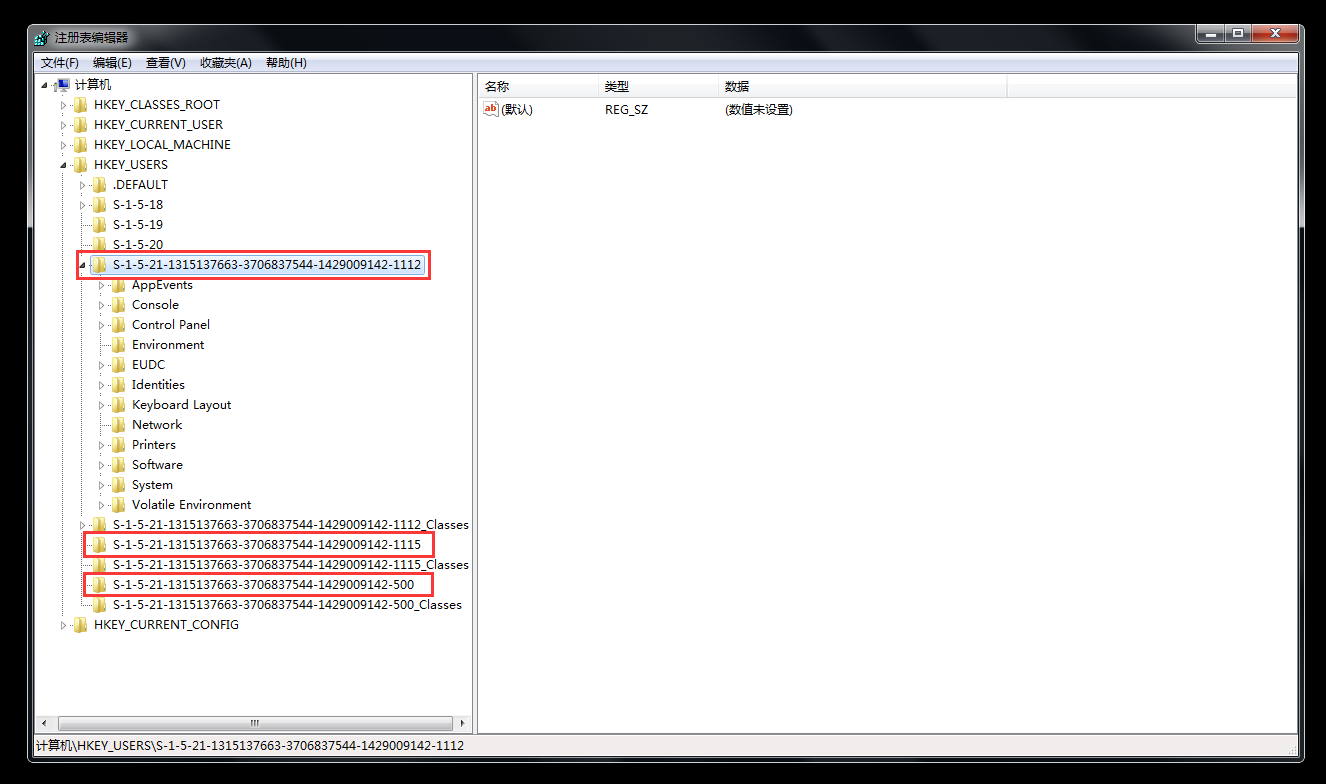Click the AppEvents folder icon

(x=118, y=285)
